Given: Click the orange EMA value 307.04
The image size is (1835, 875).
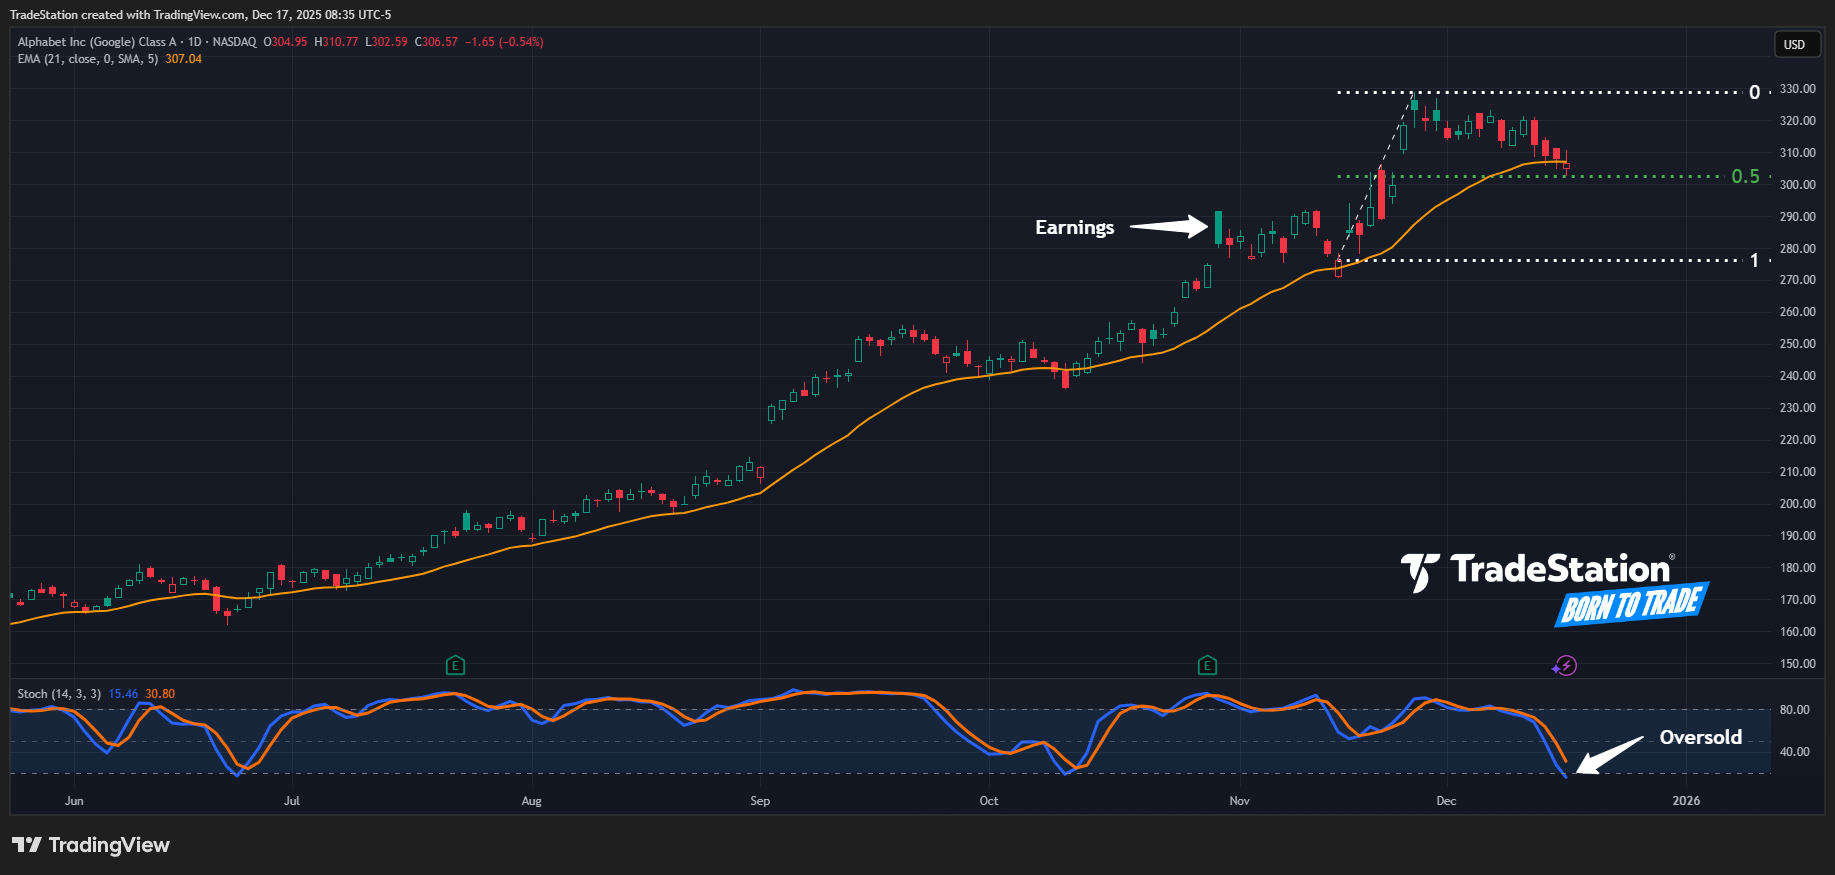Looking at the screenshot, I should click(183, 59).
